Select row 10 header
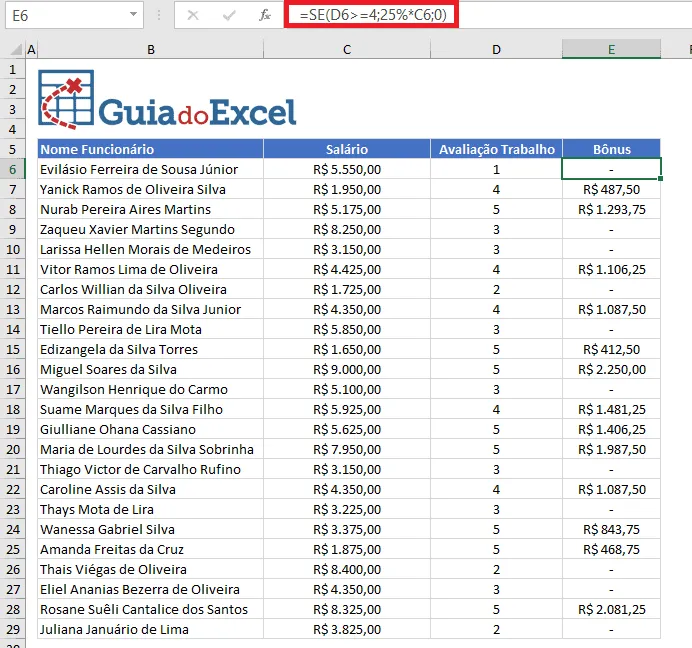The image size is (692, 648). 13,249
